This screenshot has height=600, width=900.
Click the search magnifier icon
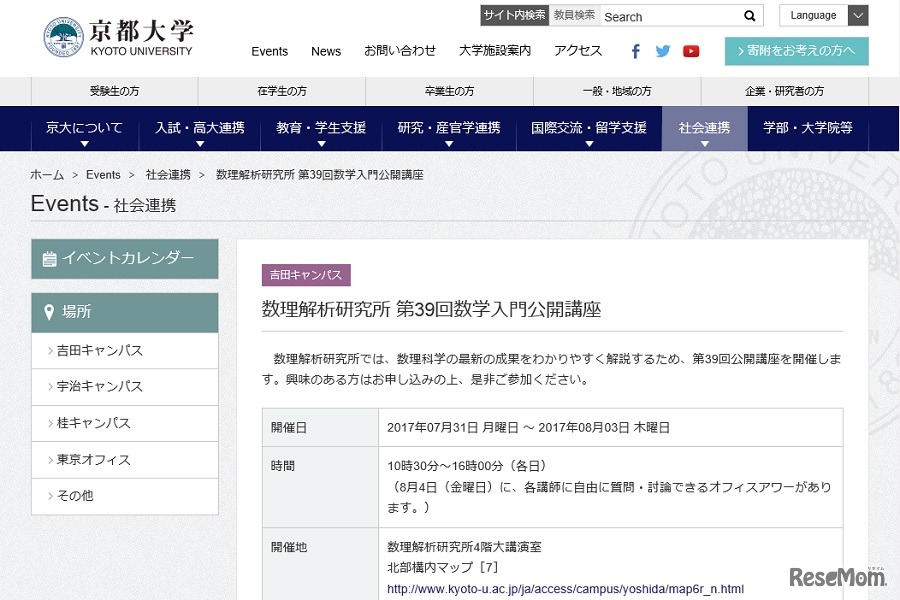pos(750,16)
